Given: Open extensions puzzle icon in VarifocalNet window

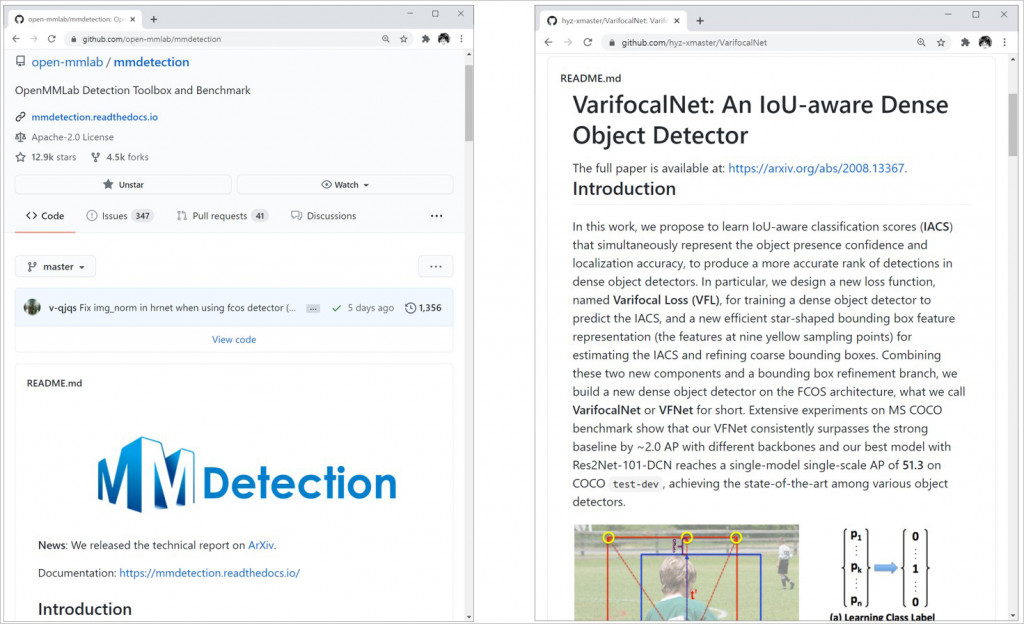Looking at the screenshot, I should click(965, 42).
